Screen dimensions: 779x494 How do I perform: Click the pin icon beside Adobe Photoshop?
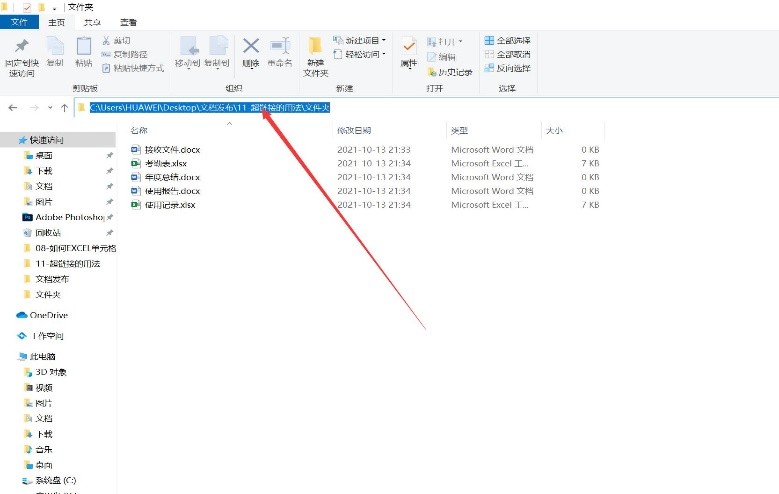[110, 217]
